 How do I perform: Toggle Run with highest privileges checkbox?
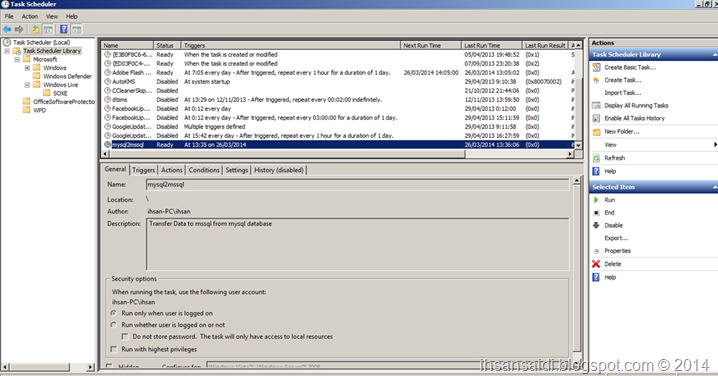[x=114, y=349]
